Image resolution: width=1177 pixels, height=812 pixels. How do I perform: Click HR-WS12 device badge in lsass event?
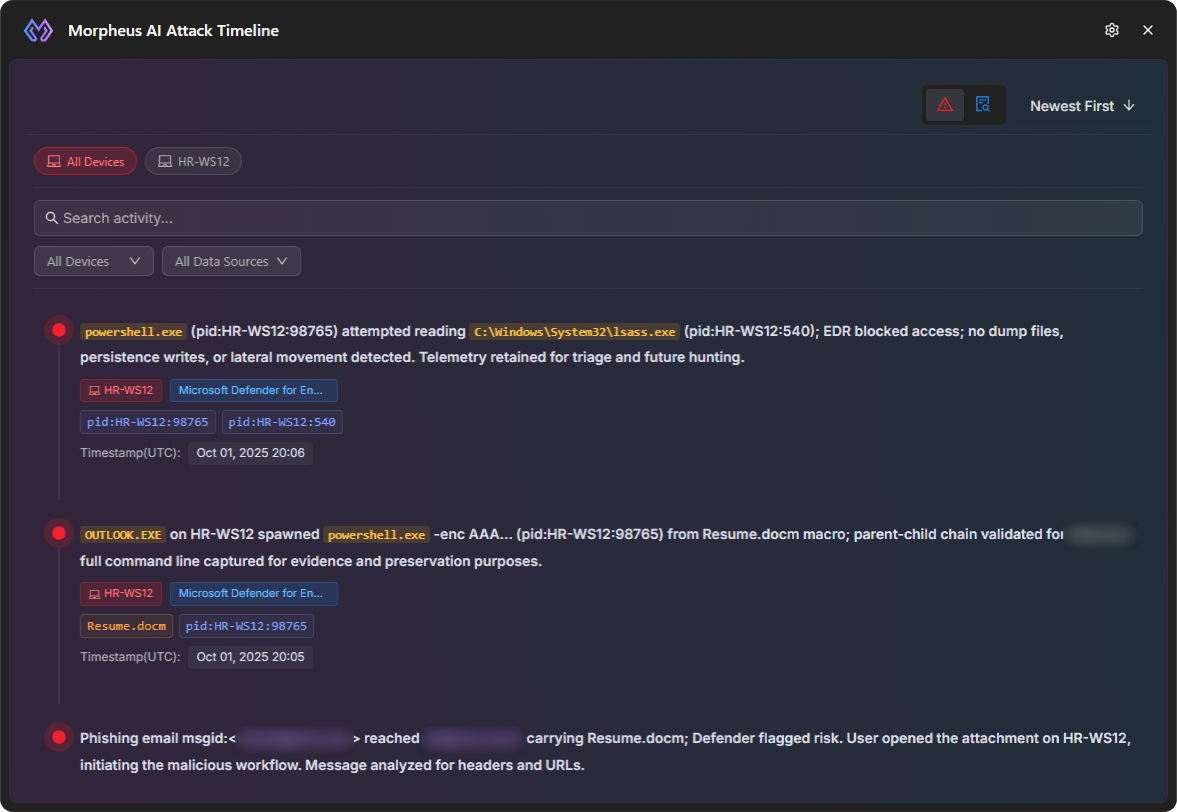click(x=121, y=390)
